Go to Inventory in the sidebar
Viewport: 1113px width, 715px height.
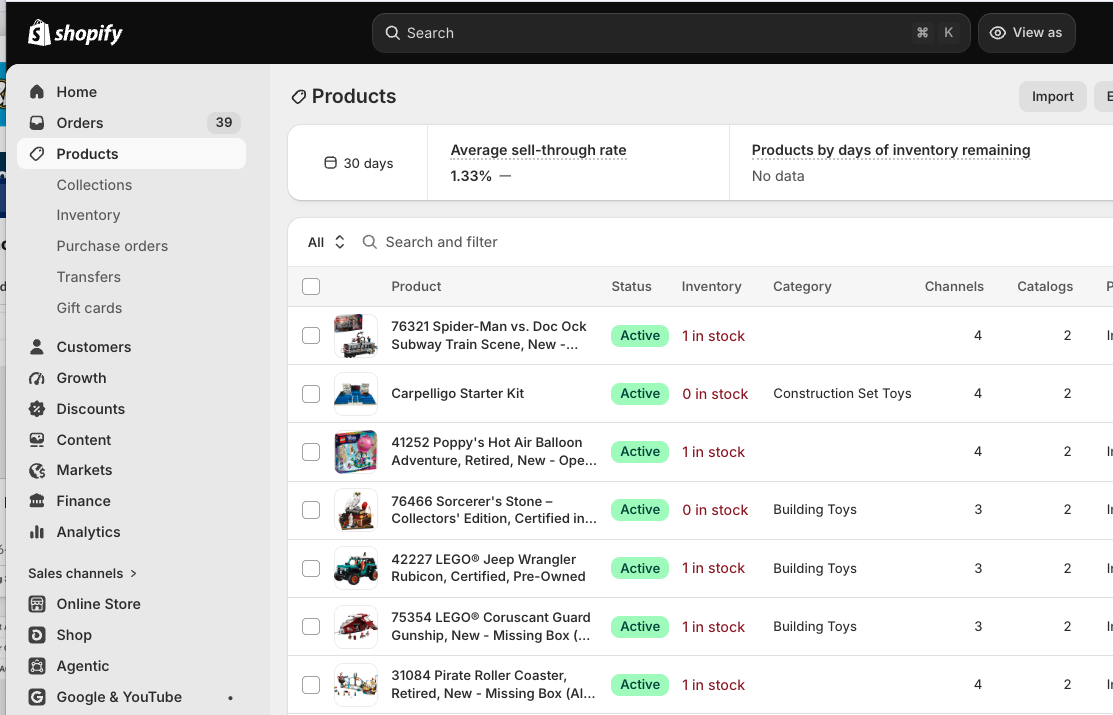coord(88,215)
